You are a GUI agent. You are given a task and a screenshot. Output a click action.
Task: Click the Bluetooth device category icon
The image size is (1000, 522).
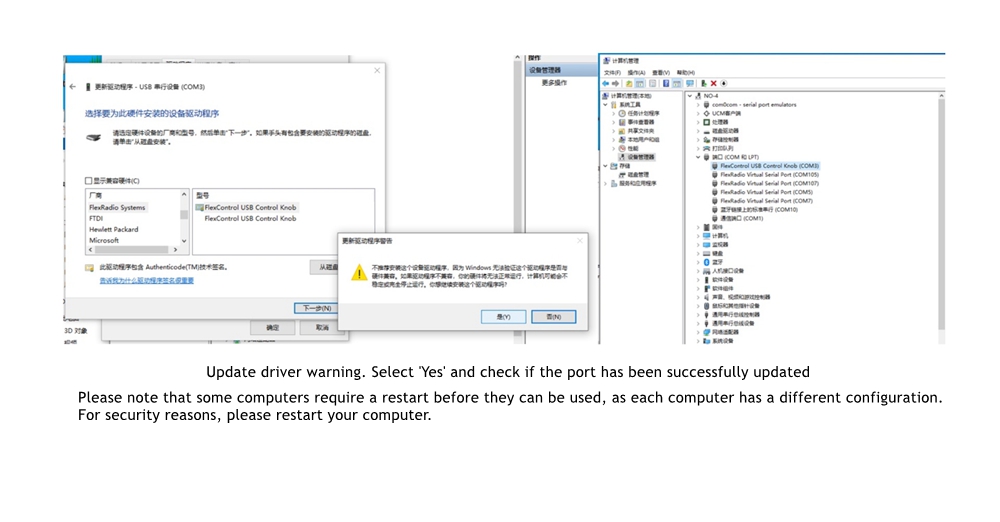[x=706, y=262]
